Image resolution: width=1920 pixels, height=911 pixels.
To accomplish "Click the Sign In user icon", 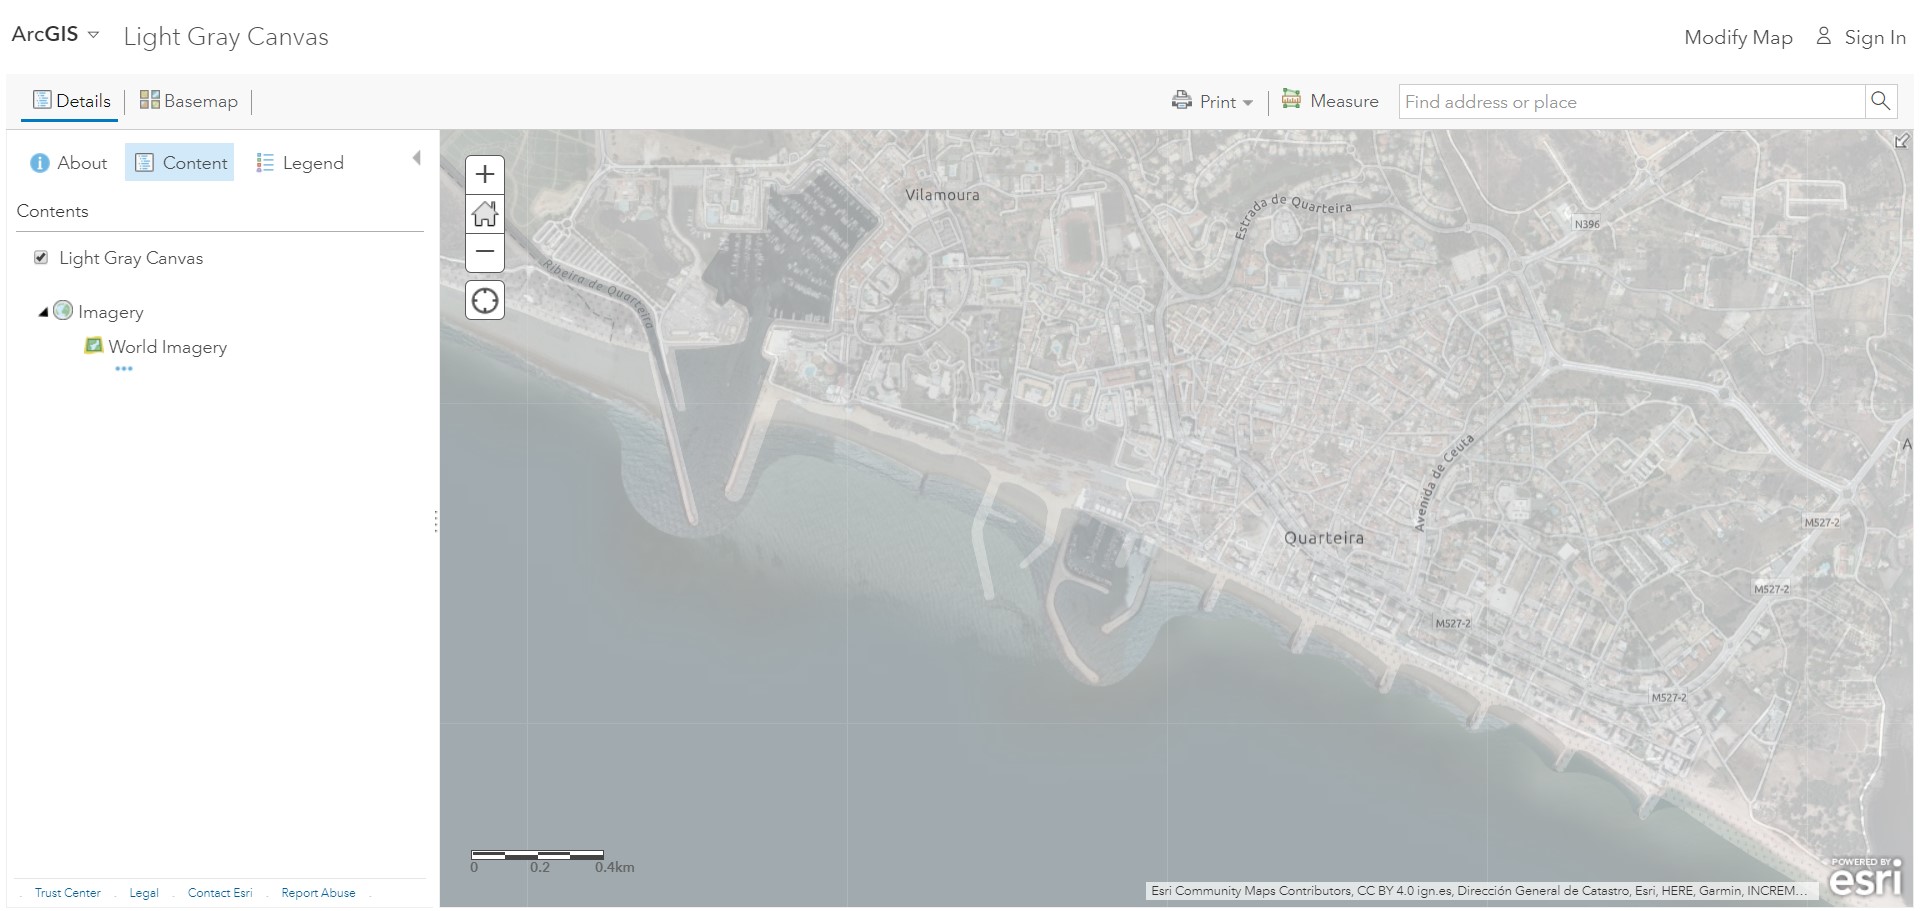I will (1824, 36).
